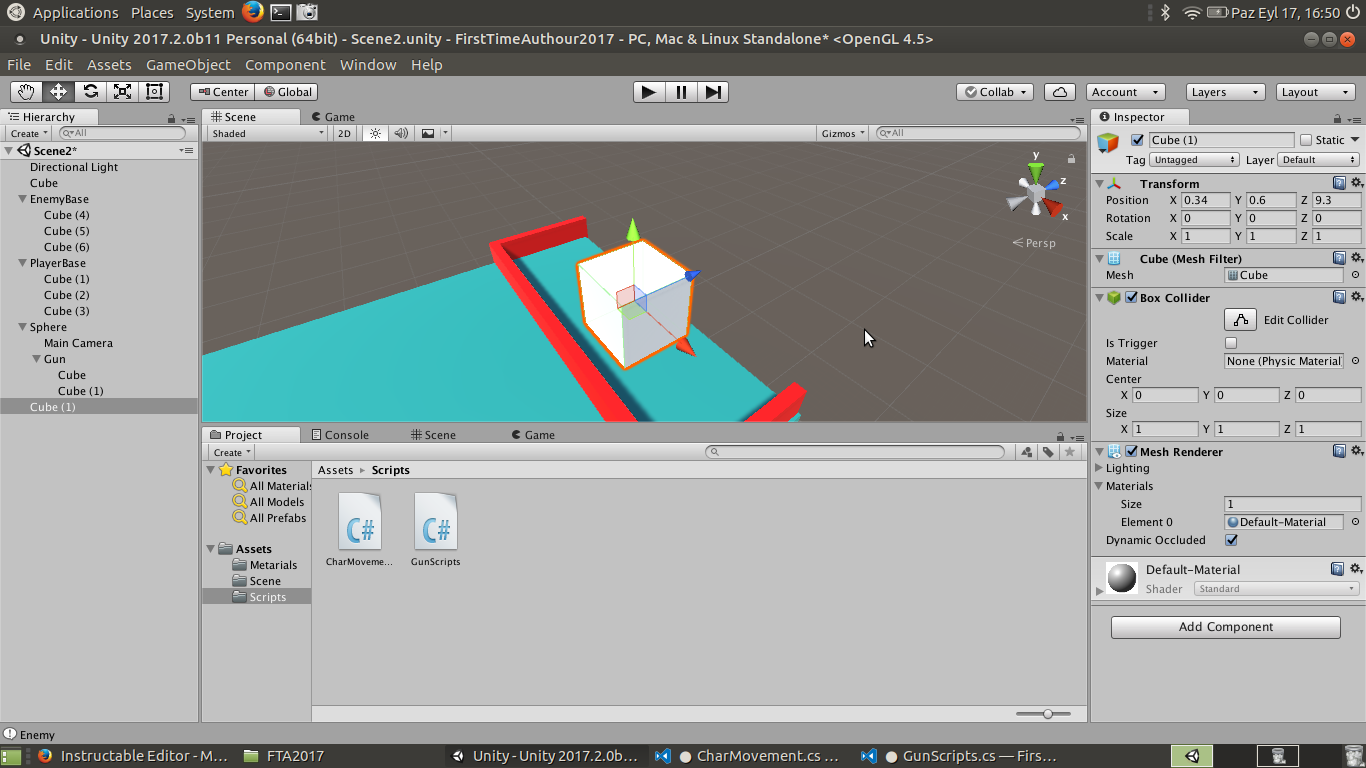Open the Layer dropdown showing Default
The image size is (1366, 768).
tap(1319, 160)
